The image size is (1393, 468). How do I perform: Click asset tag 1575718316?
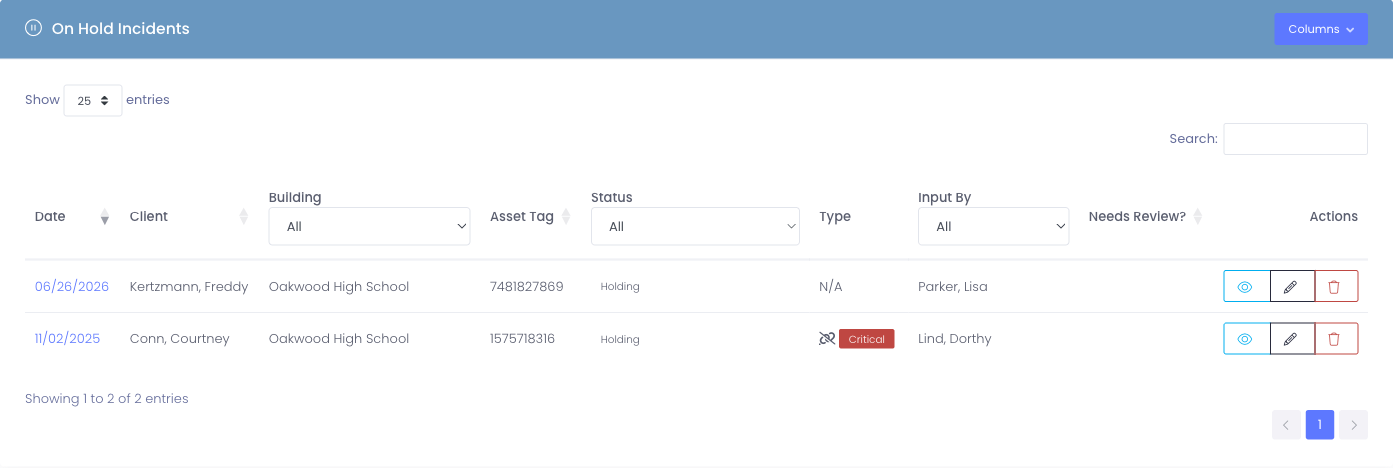523,339
